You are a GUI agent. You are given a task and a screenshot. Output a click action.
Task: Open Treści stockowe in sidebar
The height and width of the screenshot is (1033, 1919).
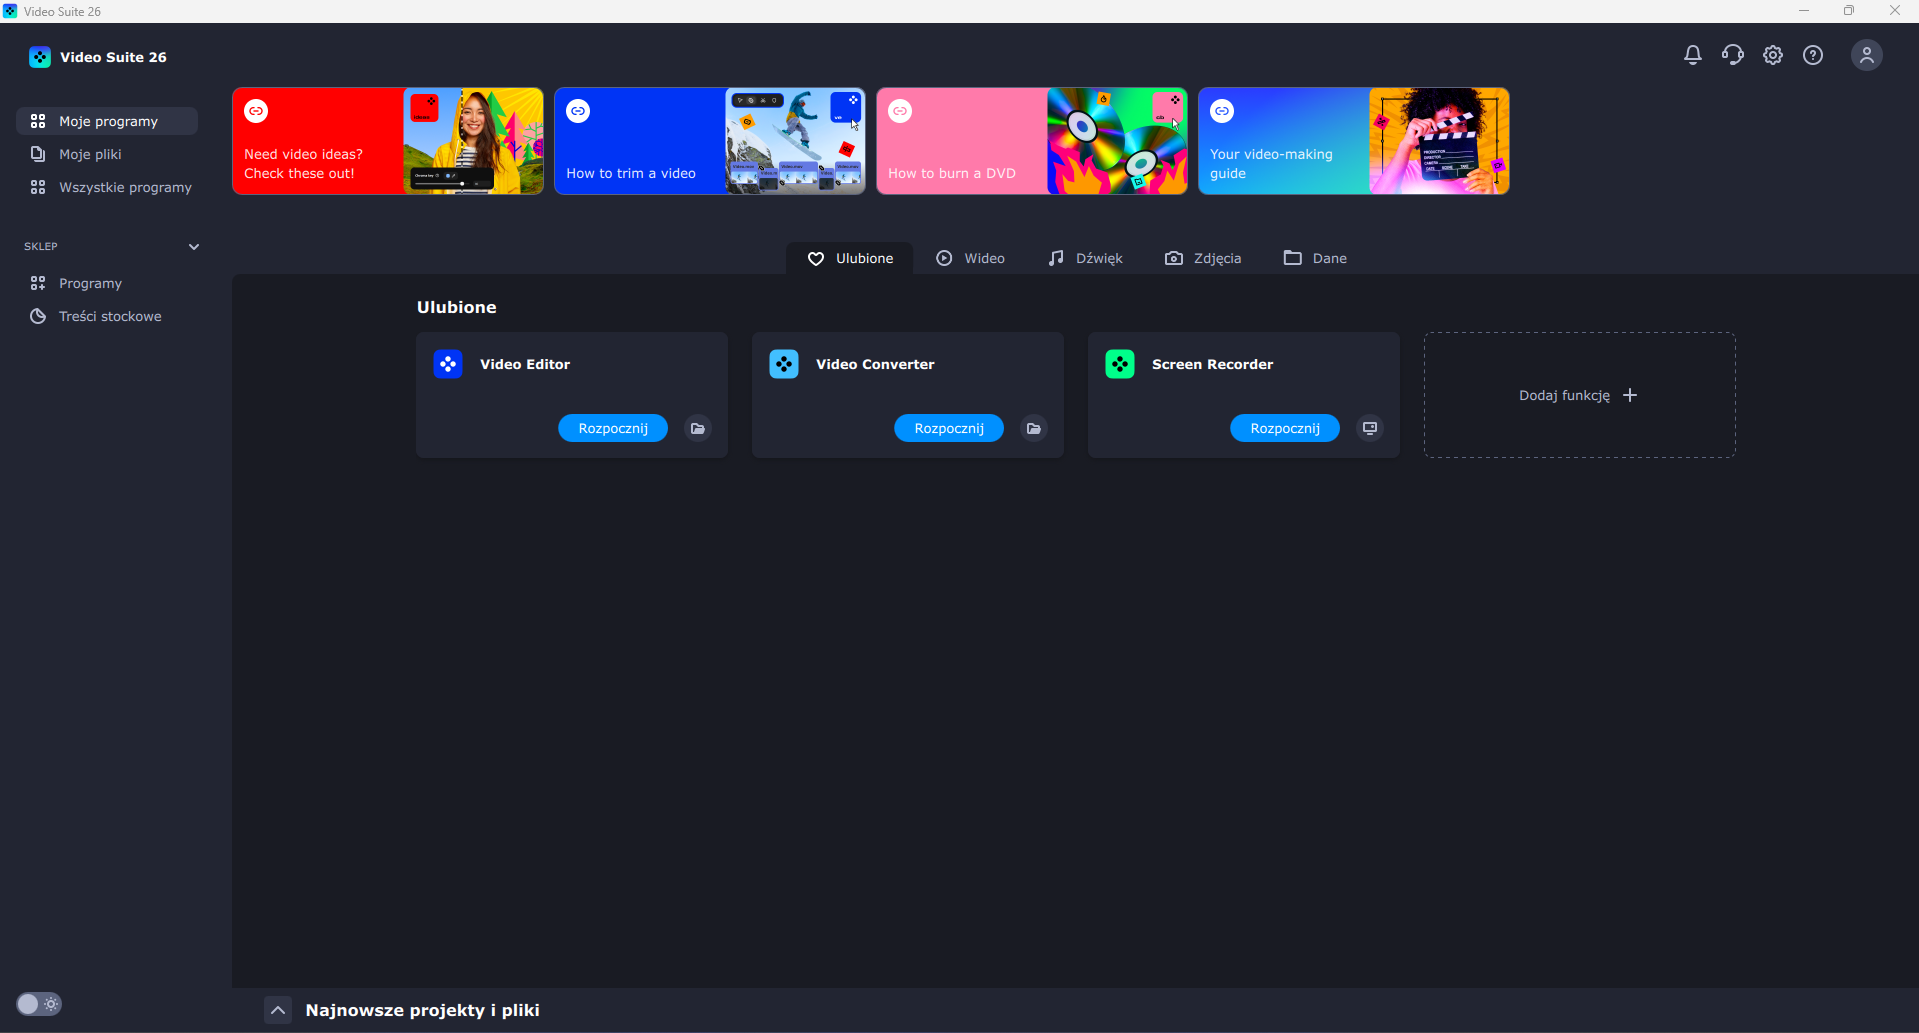[107, 316]
